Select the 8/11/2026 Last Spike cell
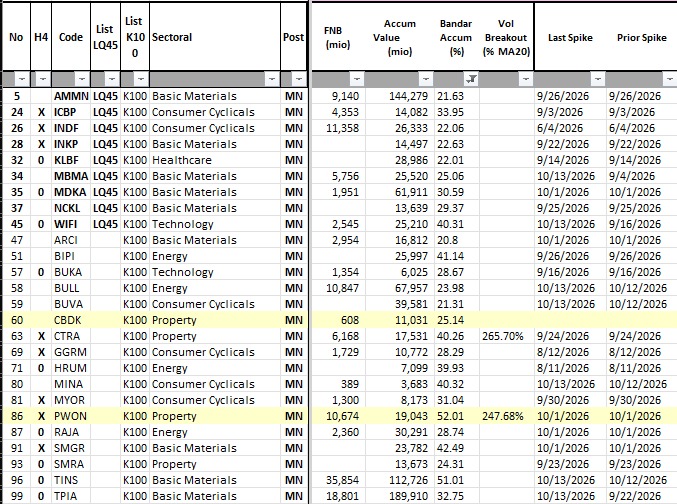 pyautogui.click(x=570, y=368)
